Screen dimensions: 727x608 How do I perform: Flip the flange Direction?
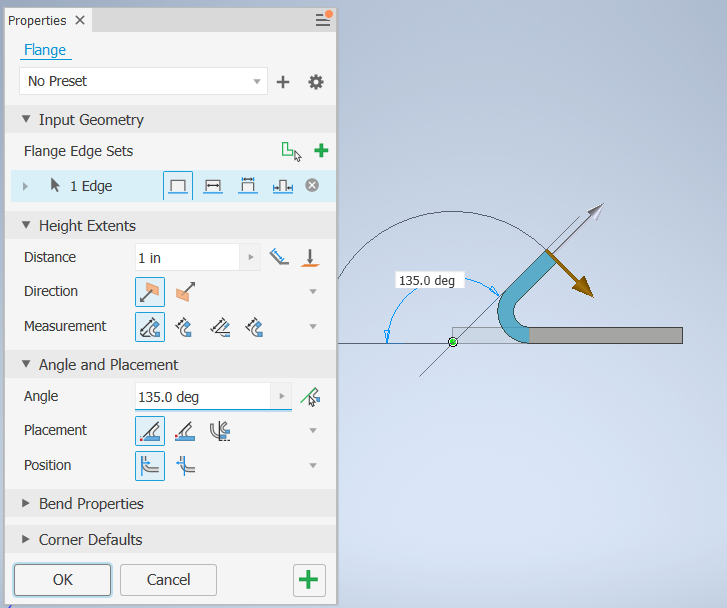pos(185,292)
